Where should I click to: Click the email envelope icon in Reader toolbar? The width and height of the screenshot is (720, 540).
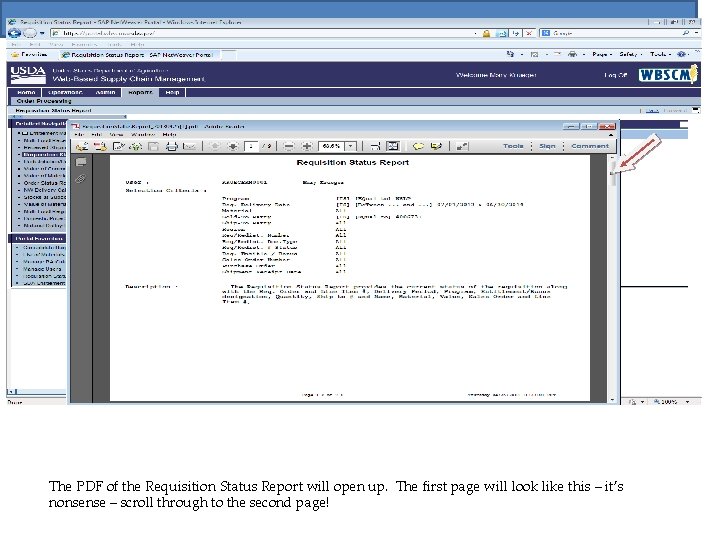(189, 147)
